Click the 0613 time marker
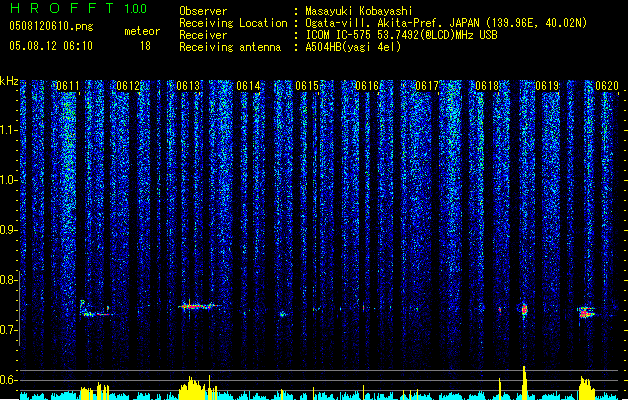Viewport: 629px width, 400px height. point(188,86)
